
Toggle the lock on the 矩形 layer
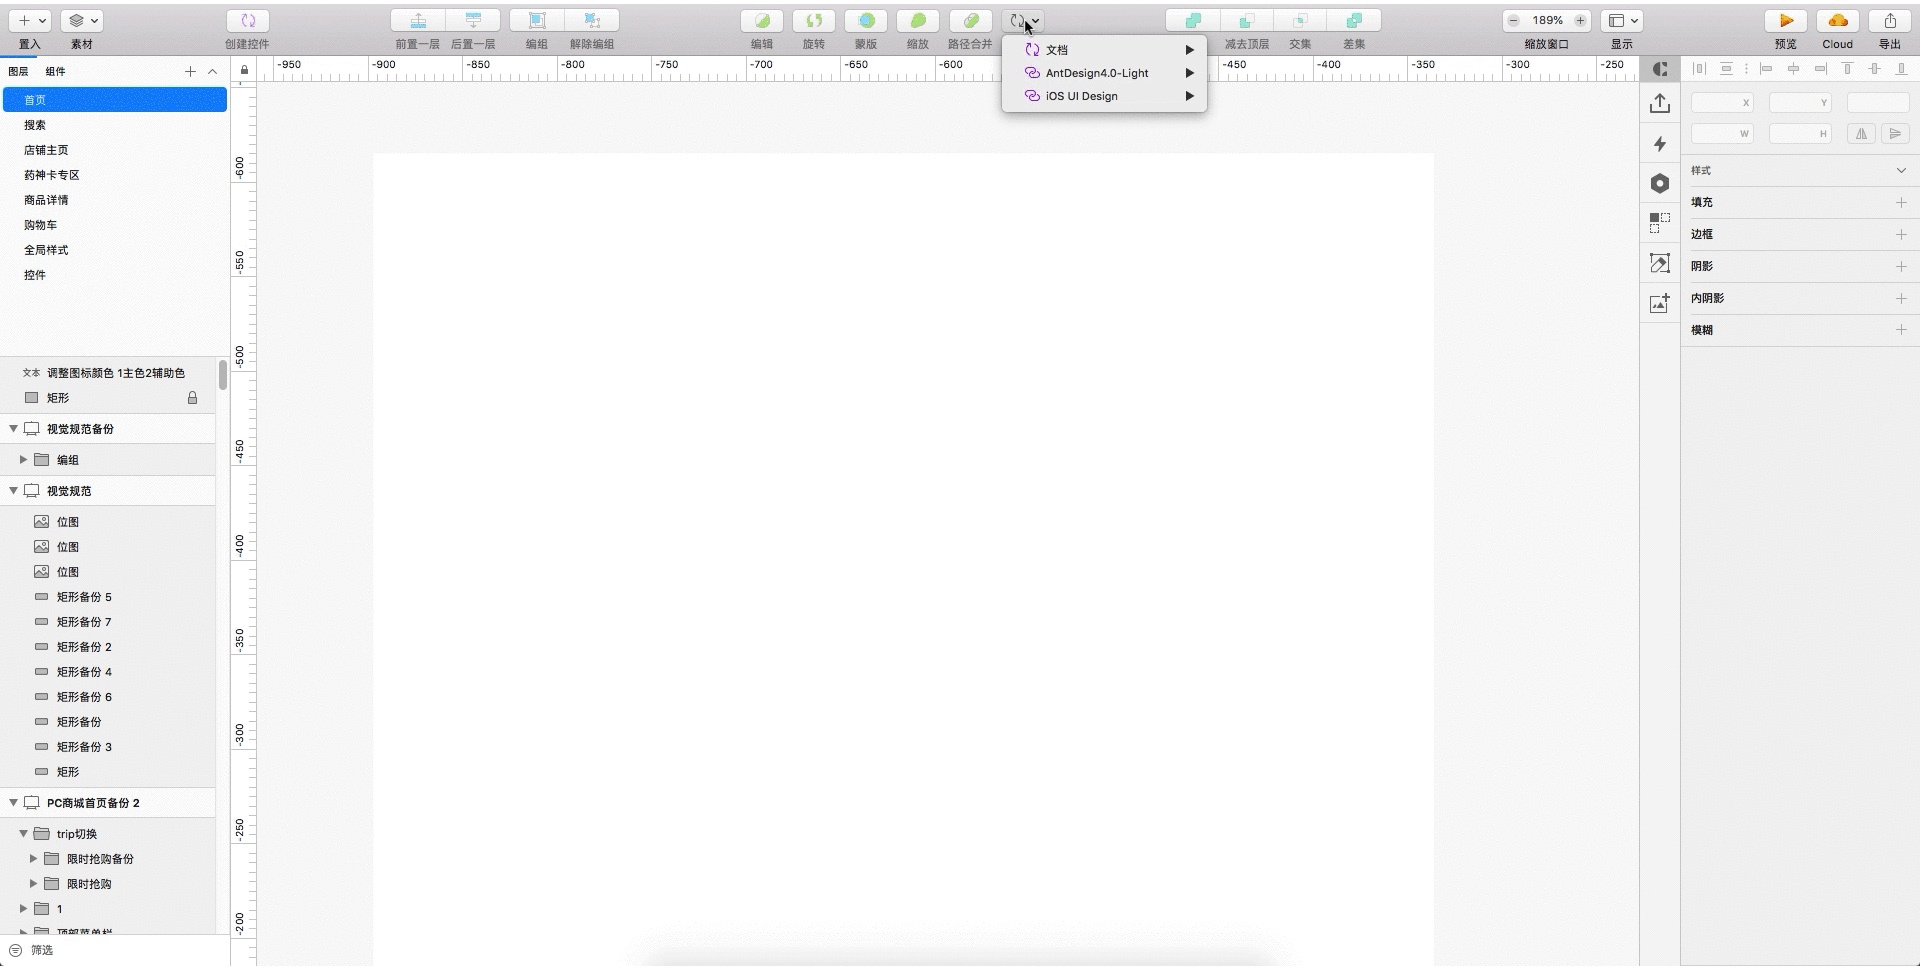(x=193, y=398)
